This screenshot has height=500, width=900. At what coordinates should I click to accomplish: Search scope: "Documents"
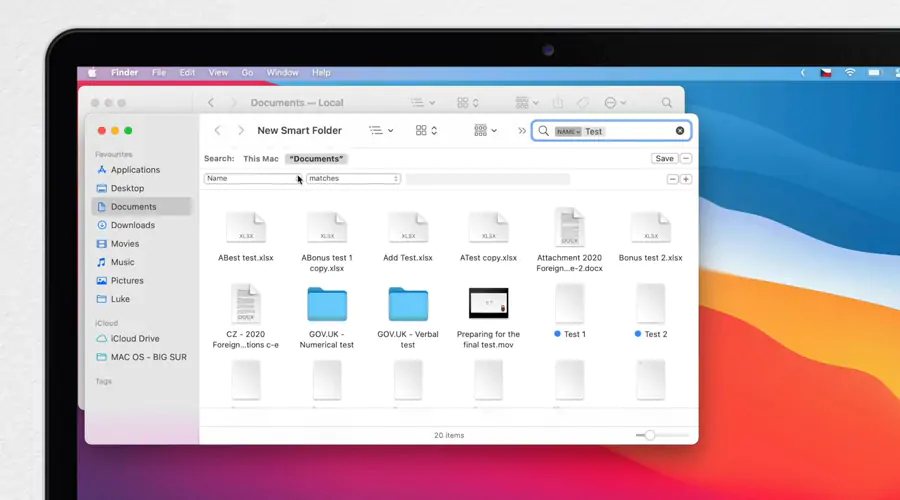click(316, 159)
